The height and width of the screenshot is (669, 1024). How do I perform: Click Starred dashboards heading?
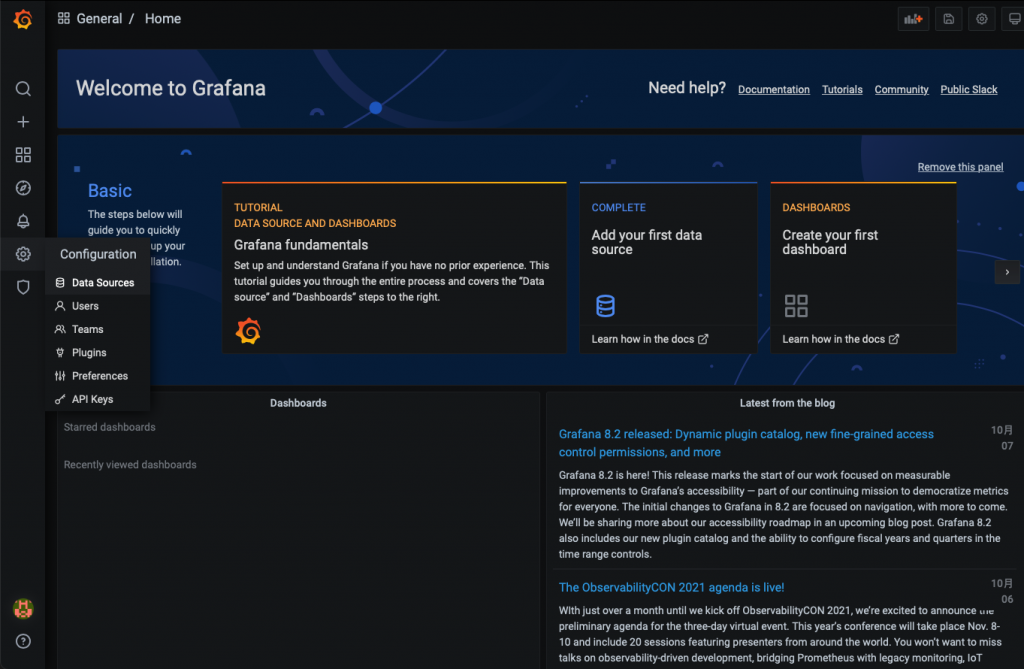pyautogui.click(x=110, y=427)
